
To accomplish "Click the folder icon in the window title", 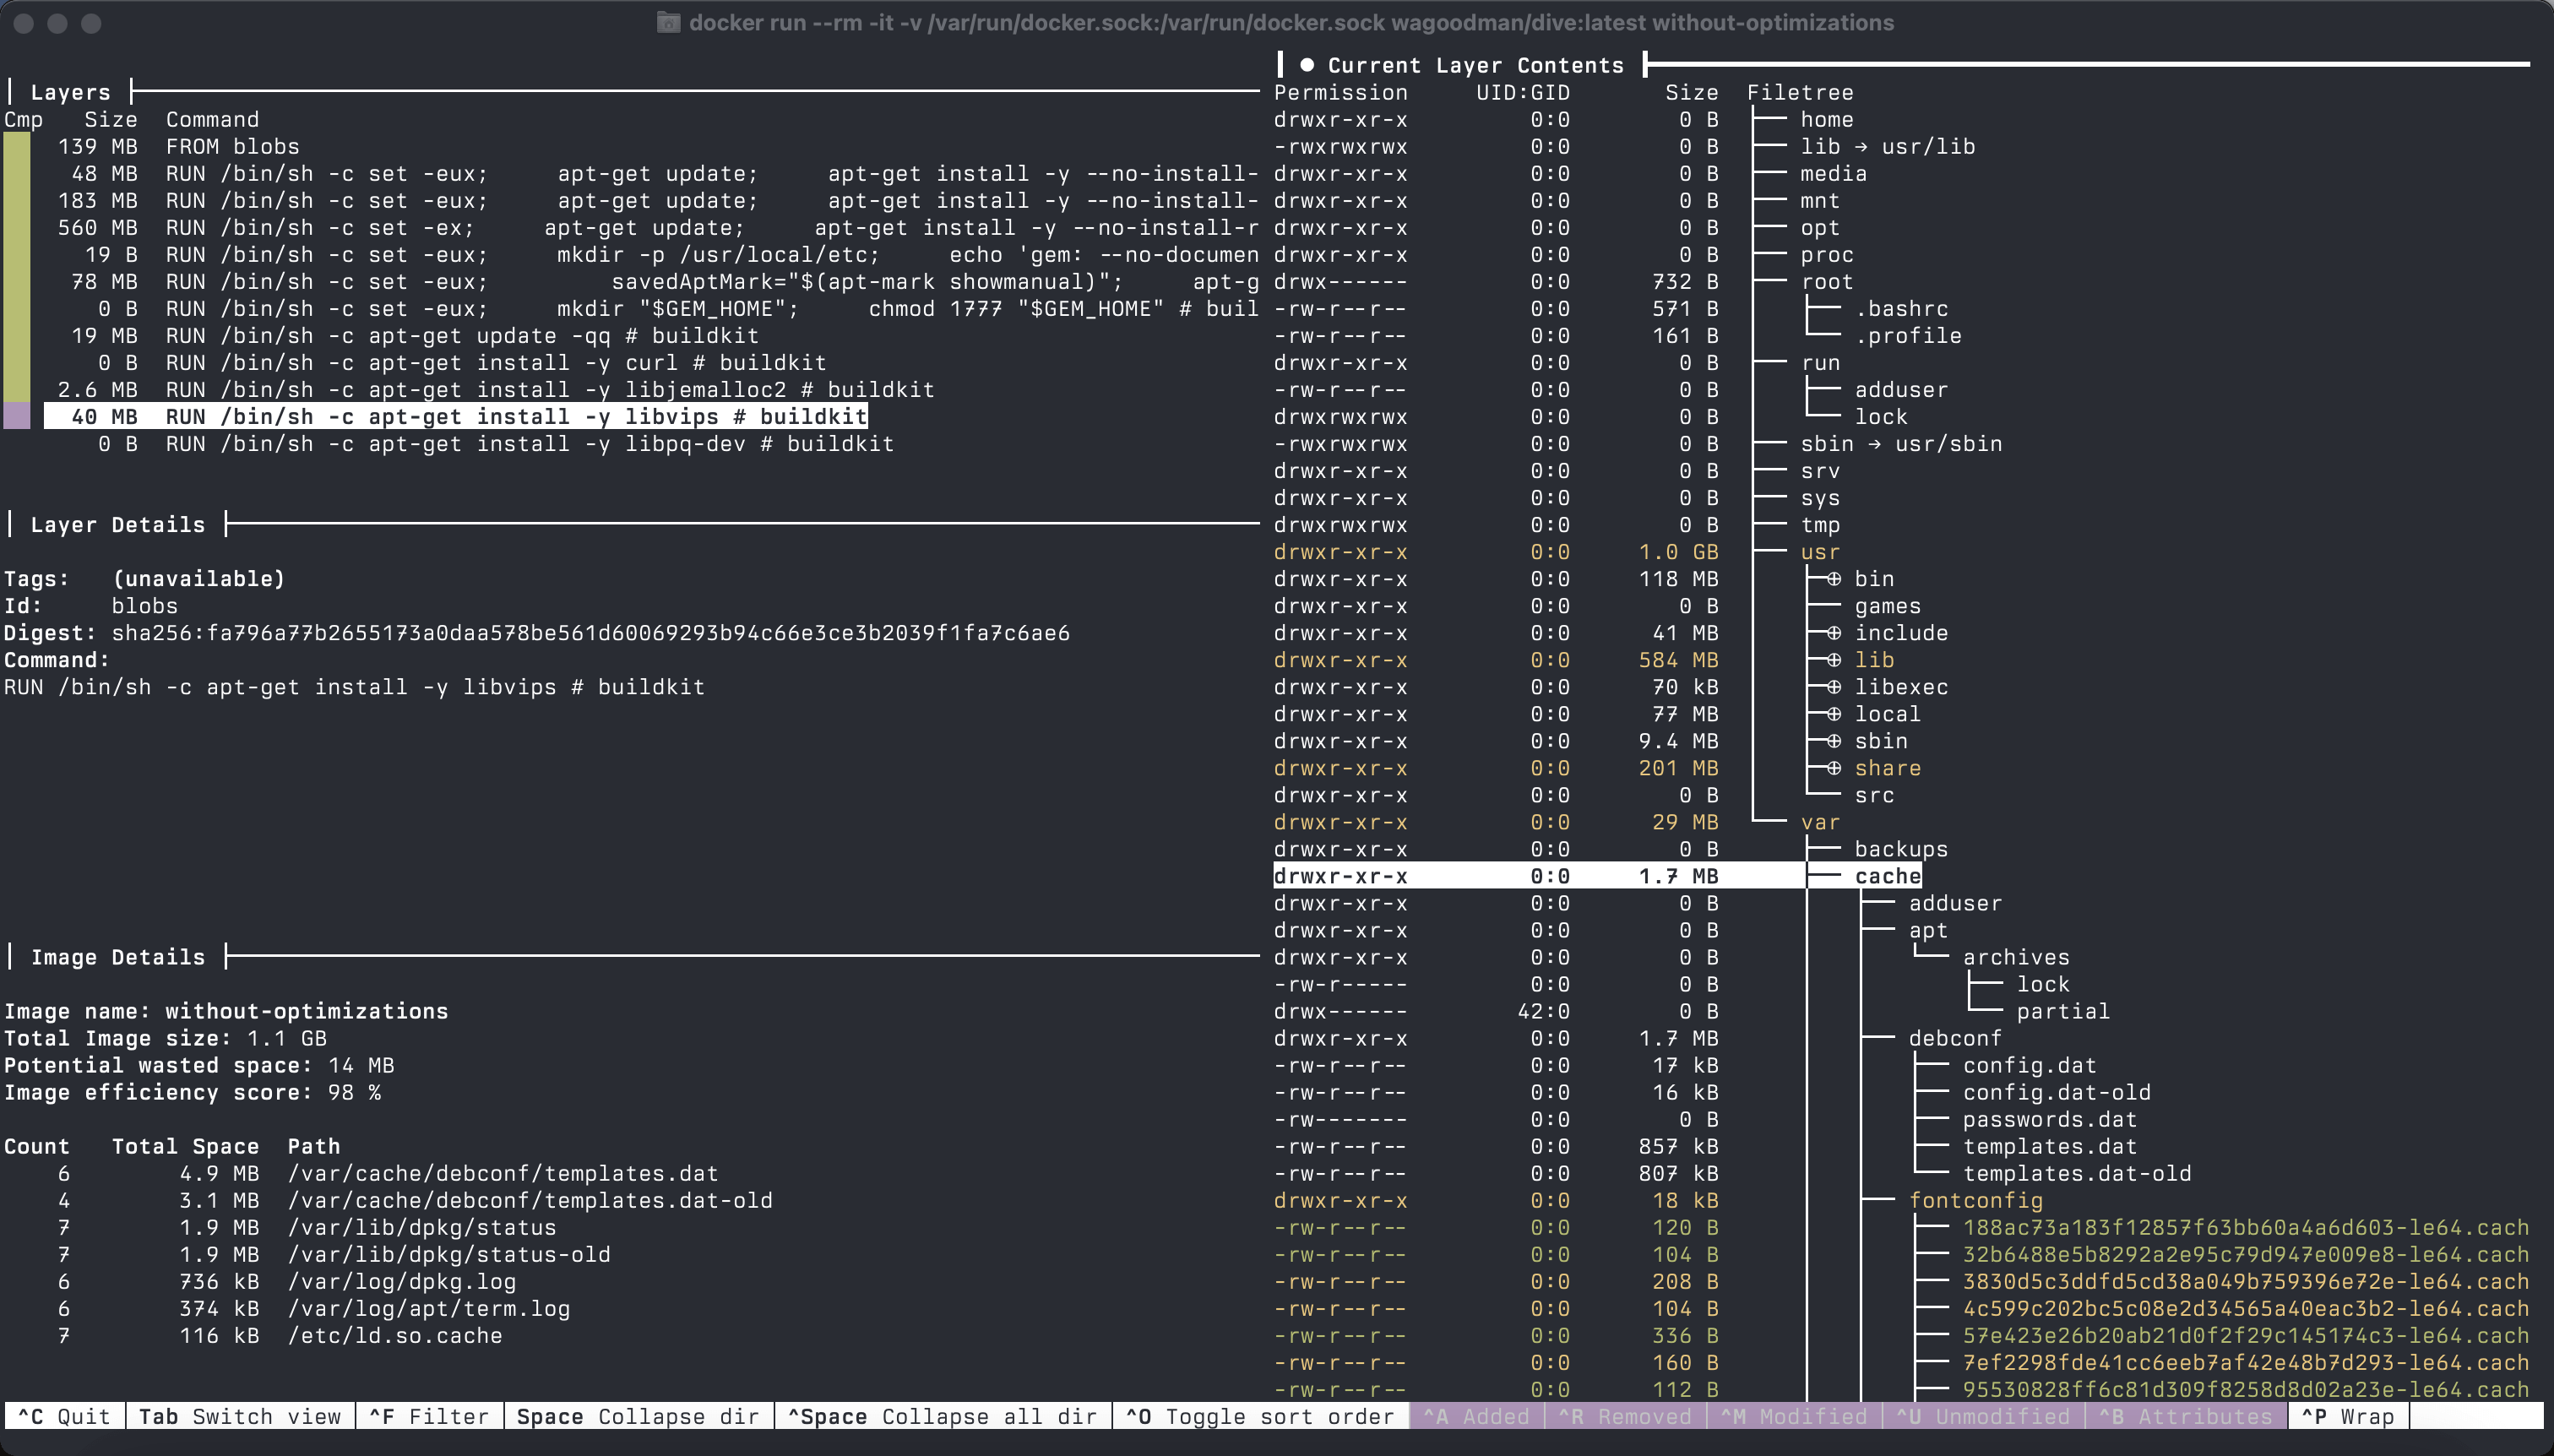I will (x=668, y=23).
